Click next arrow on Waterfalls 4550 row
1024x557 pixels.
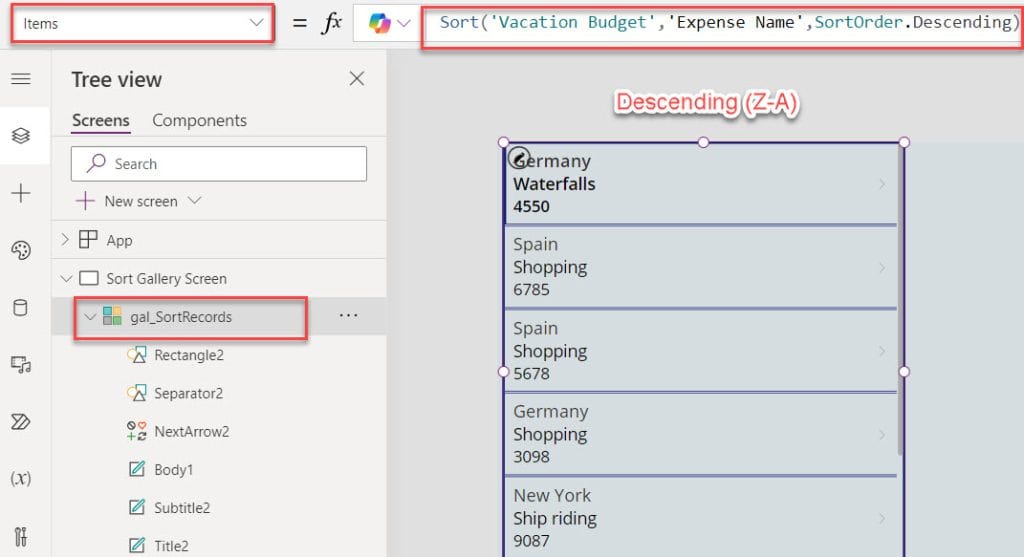882,184
